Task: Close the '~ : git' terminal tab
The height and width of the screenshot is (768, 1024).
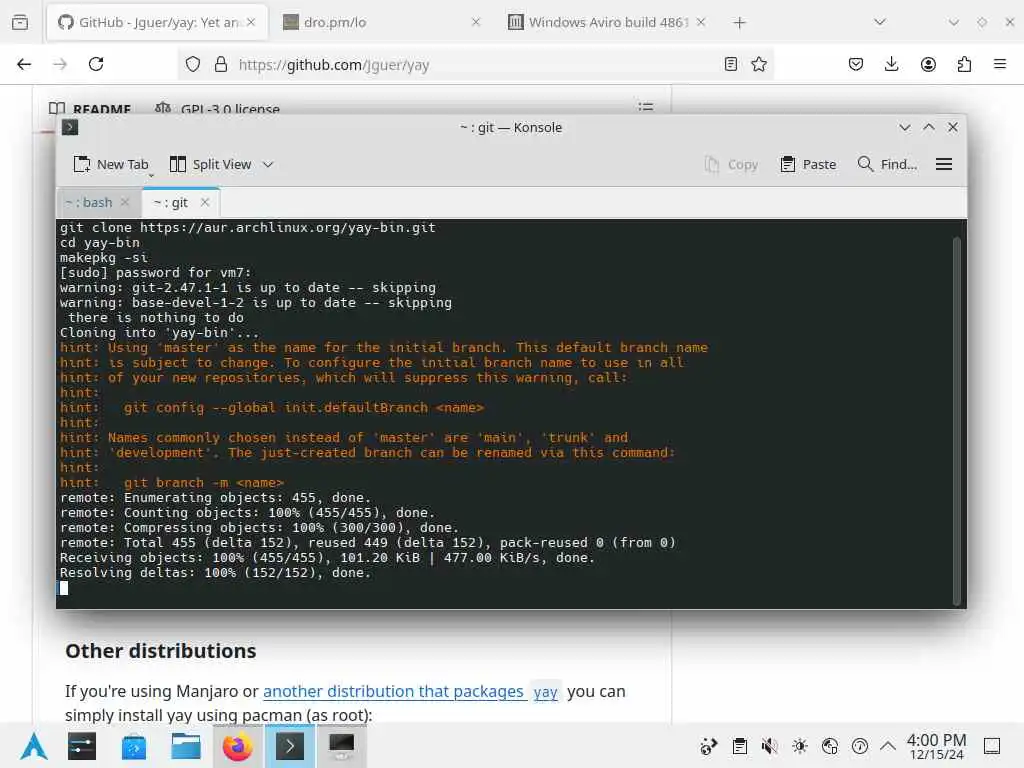Action: [x=205, y=202]
